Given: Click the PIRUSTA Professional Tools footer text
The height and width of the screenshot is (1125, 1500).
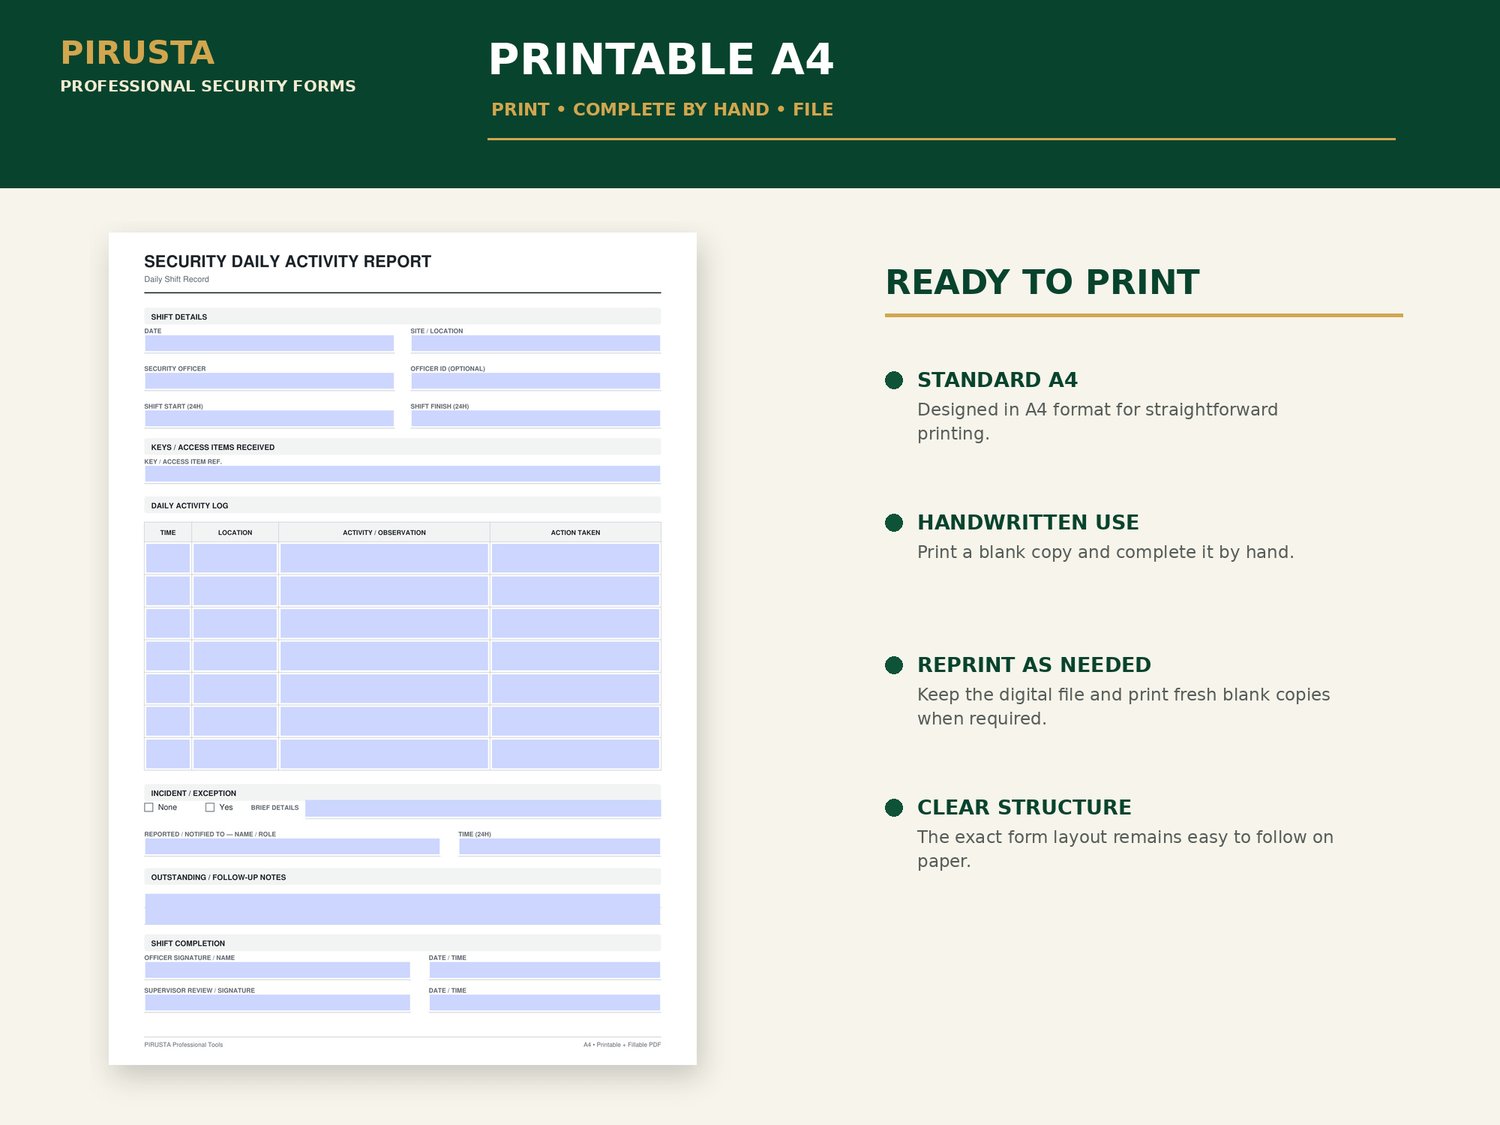Looking at the screenshot, I should (x=184, y=1045).
